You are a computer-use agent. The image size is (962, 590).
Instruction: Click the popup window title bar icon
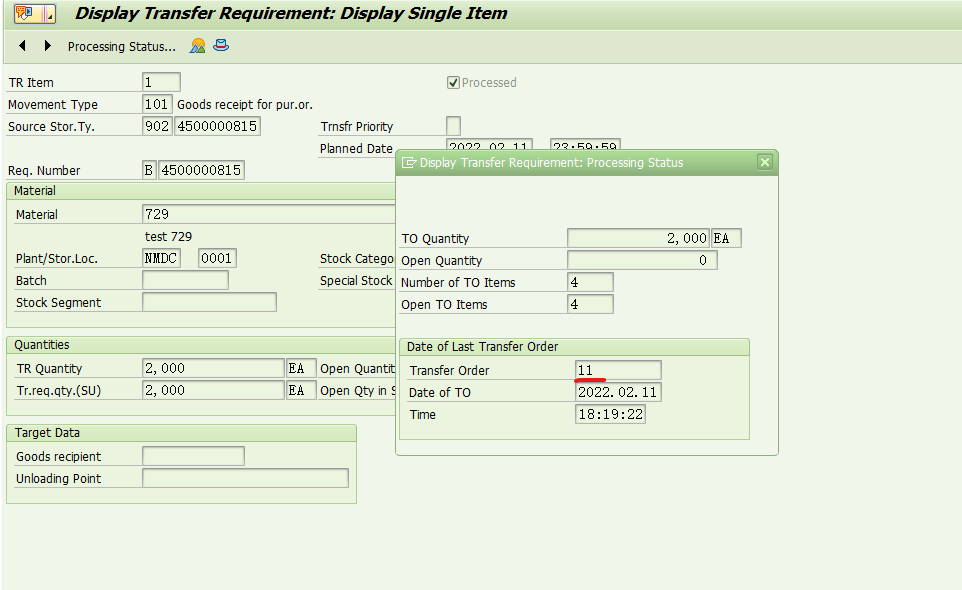408,161
